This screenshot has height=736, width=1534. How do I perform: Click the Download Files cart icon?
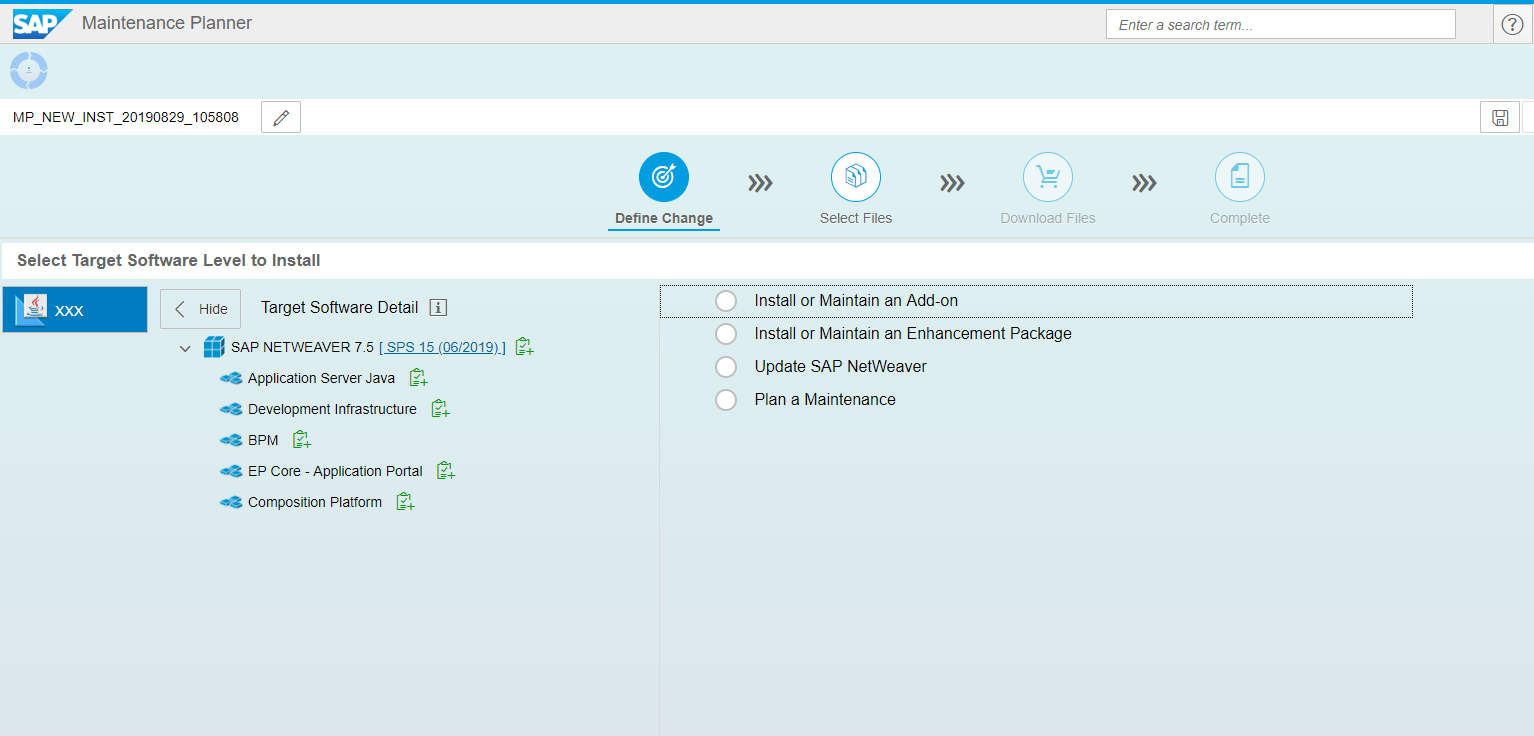pos(1048,177)
